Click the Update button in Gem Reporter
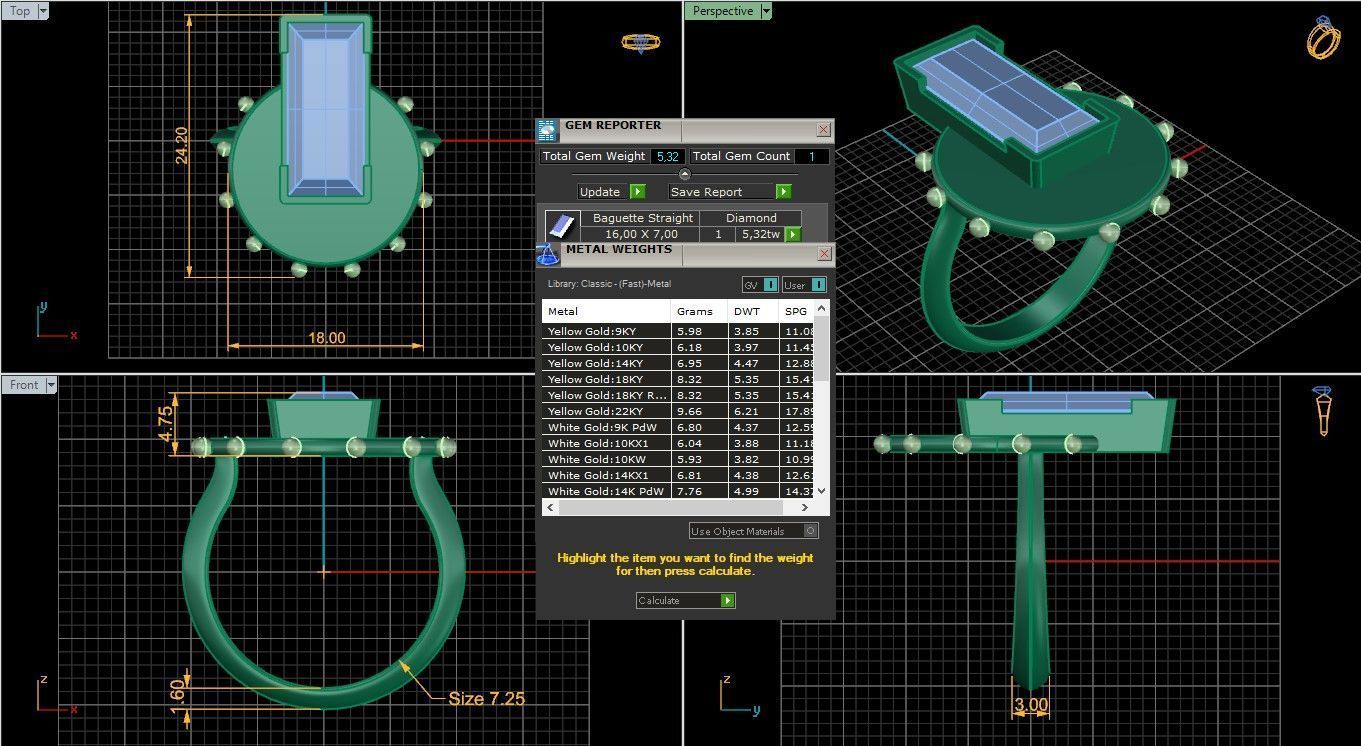The width and height of the screenshot is (1361, 746). pyautogui.click(x=611, y=191)
